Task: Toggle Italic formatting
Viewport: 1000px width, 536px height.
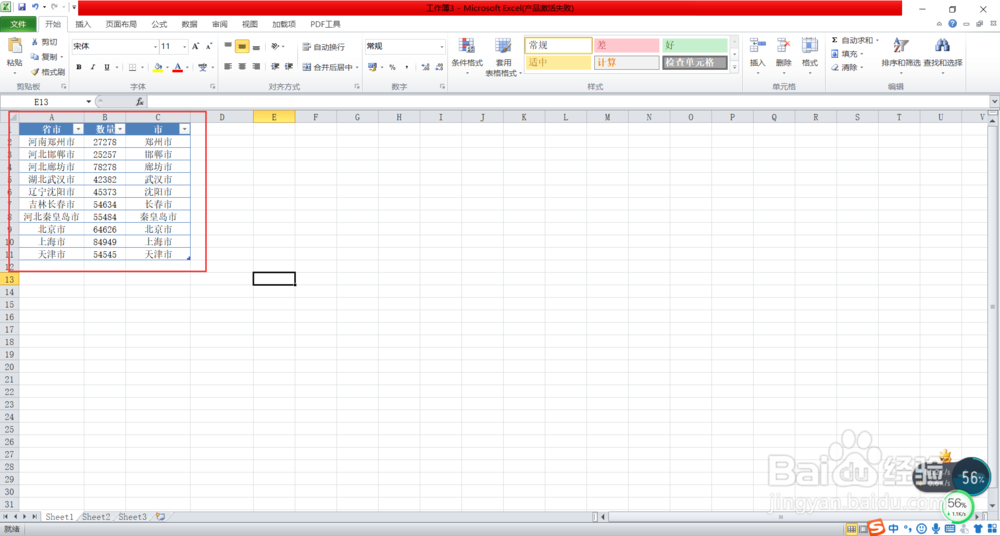Action: pyautogui.click(x=92, y=67)
